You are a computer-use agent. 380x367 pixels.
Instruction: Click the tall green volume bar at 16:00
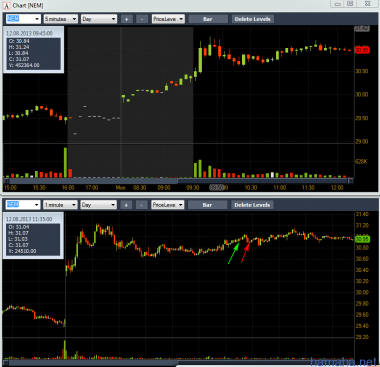pos(65,162)
